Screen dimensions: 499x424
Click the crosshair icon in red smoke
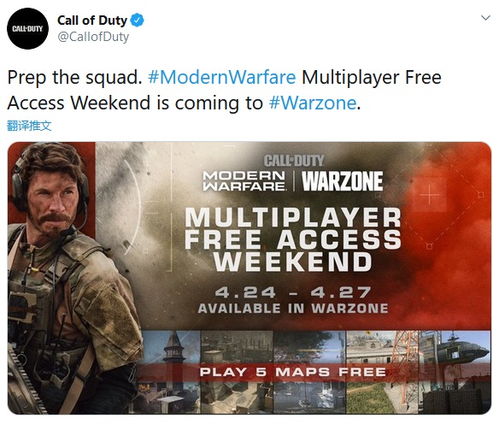[429, 194]
